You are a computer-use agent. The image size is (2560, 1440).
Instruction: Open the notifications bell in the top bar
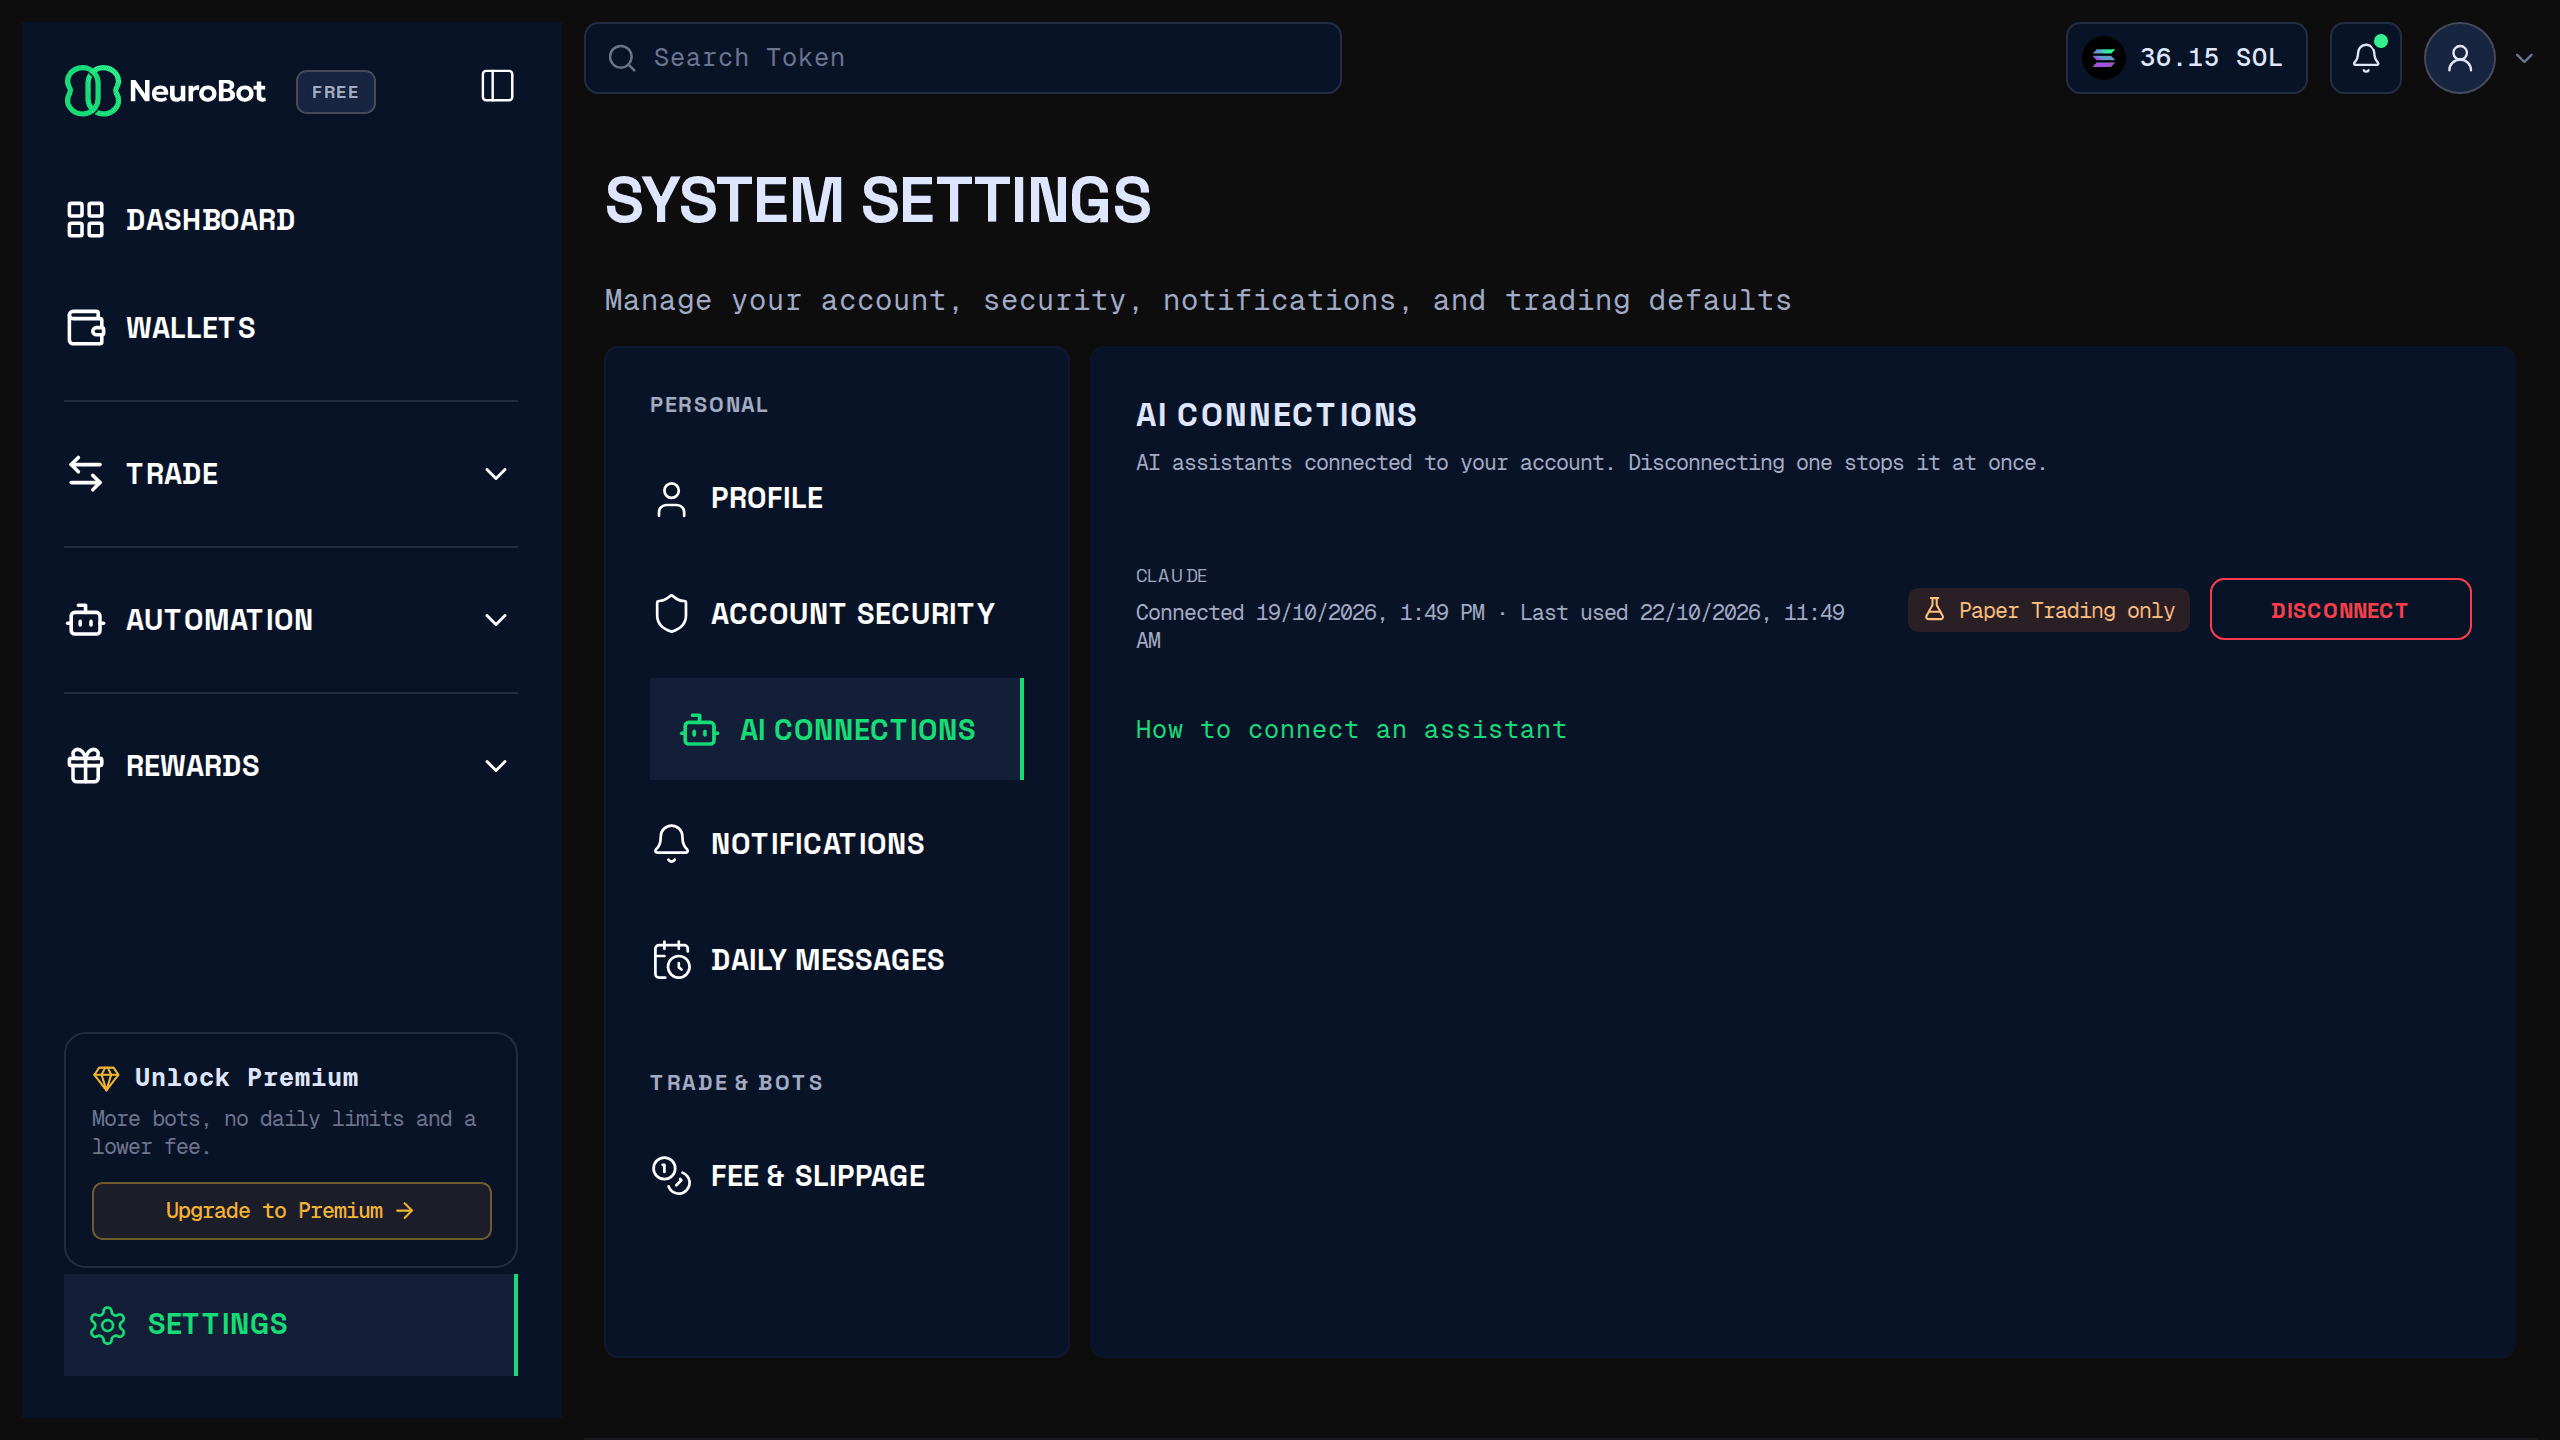coord(2366,58)
